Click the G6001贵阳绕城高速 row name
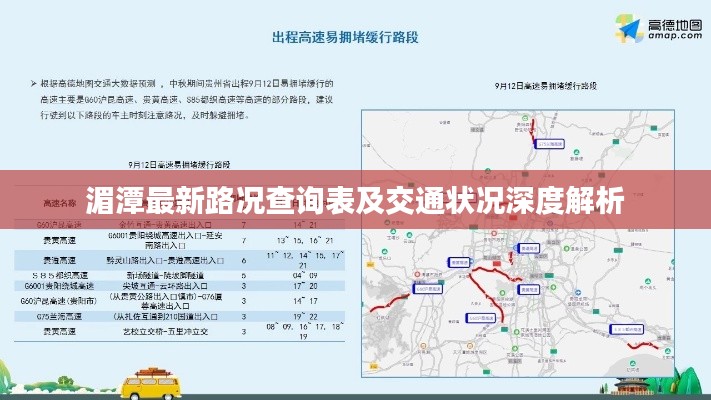This screenshot has height=400, width=711. click(59, 286)
